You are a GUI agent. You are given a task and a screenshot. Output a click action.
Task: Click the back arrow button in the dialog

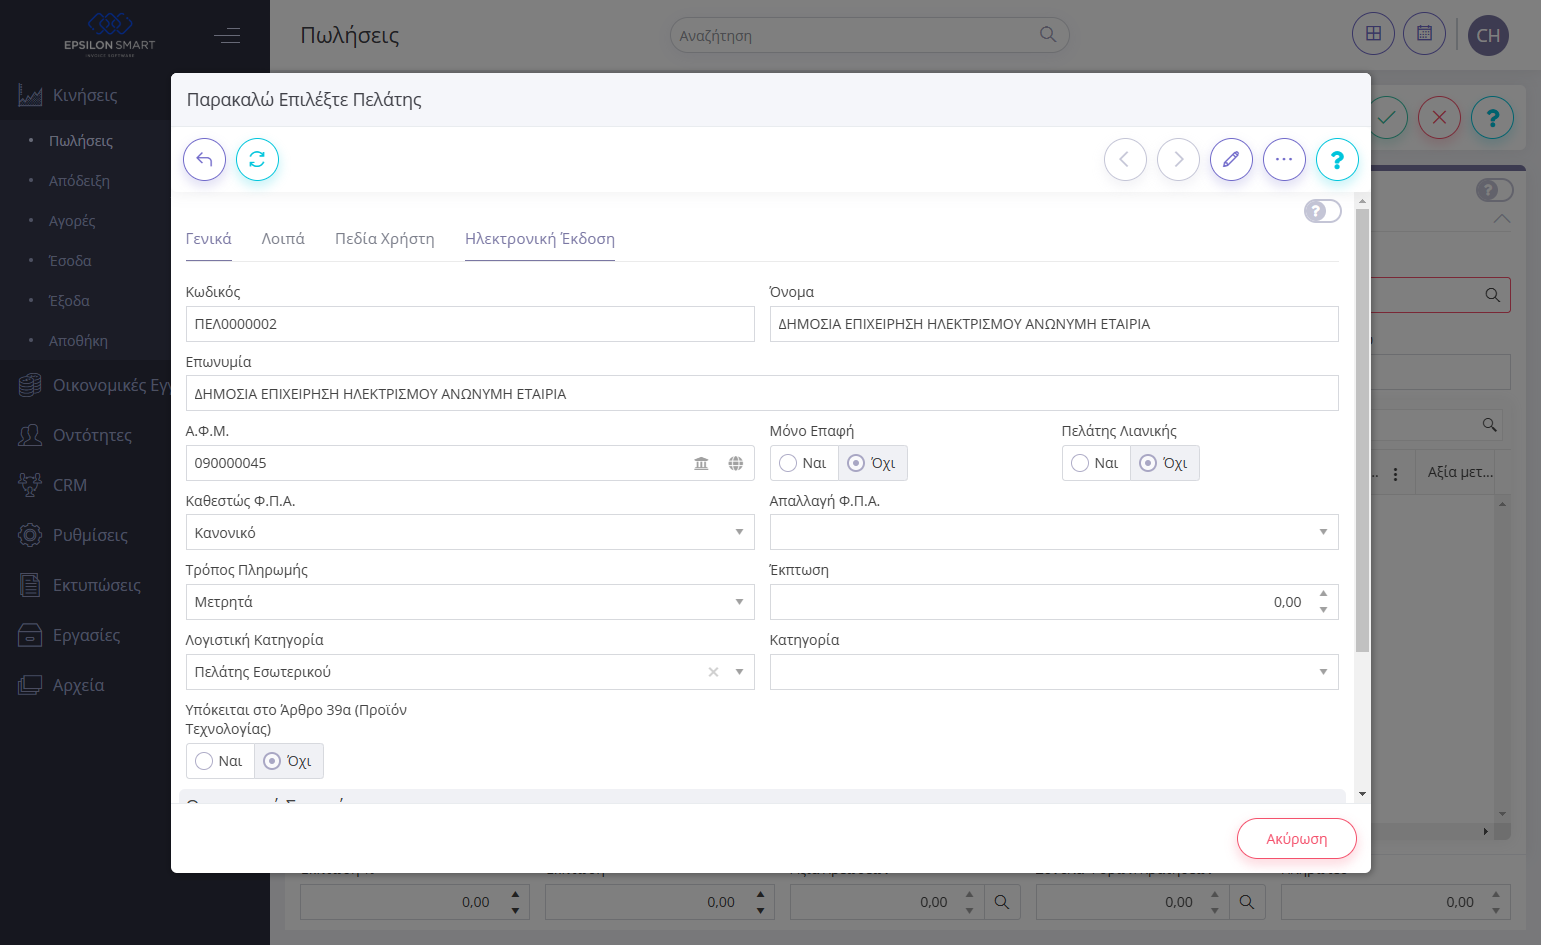(204, 159)
